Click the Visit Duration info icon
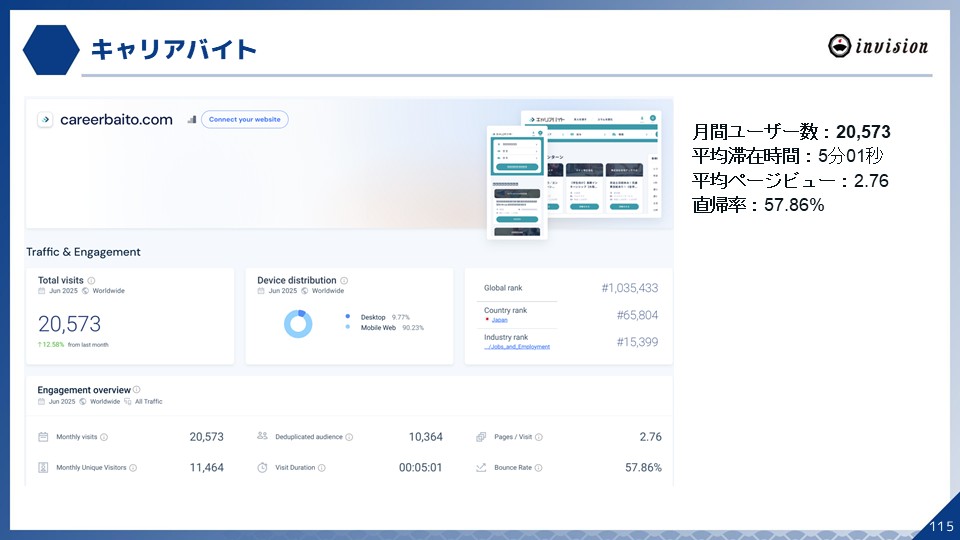 (x=322, y=468)
